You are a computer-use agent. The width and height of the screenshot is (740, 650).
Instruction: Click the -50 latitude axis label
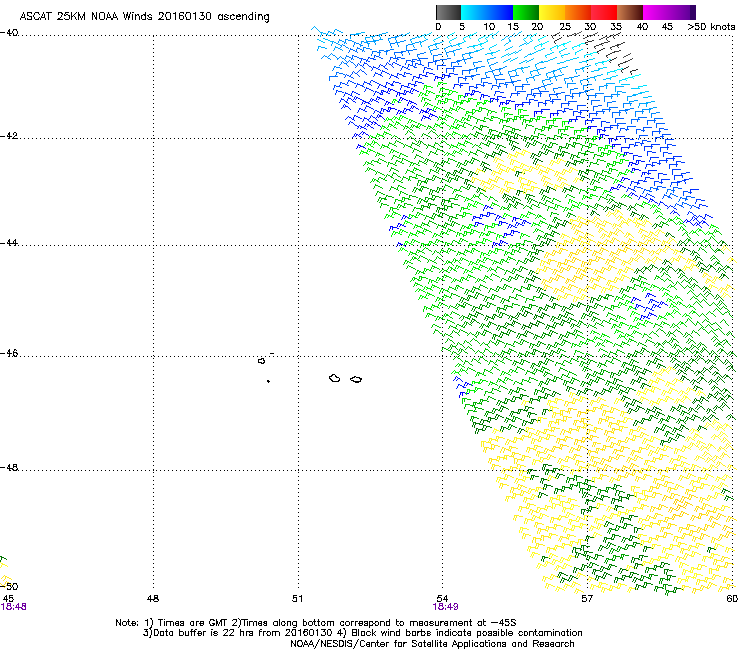(x=9, y=586)
